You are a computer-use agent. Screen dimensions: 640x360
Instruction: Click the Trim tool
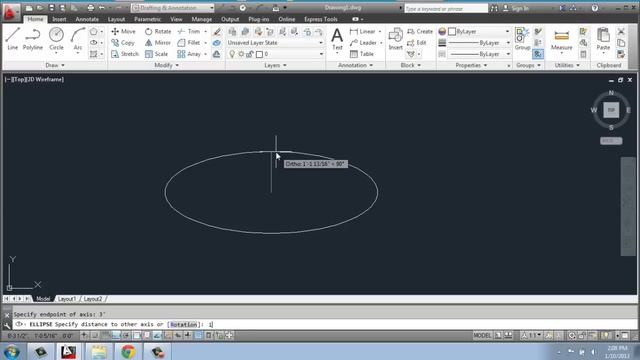[189, 31]
